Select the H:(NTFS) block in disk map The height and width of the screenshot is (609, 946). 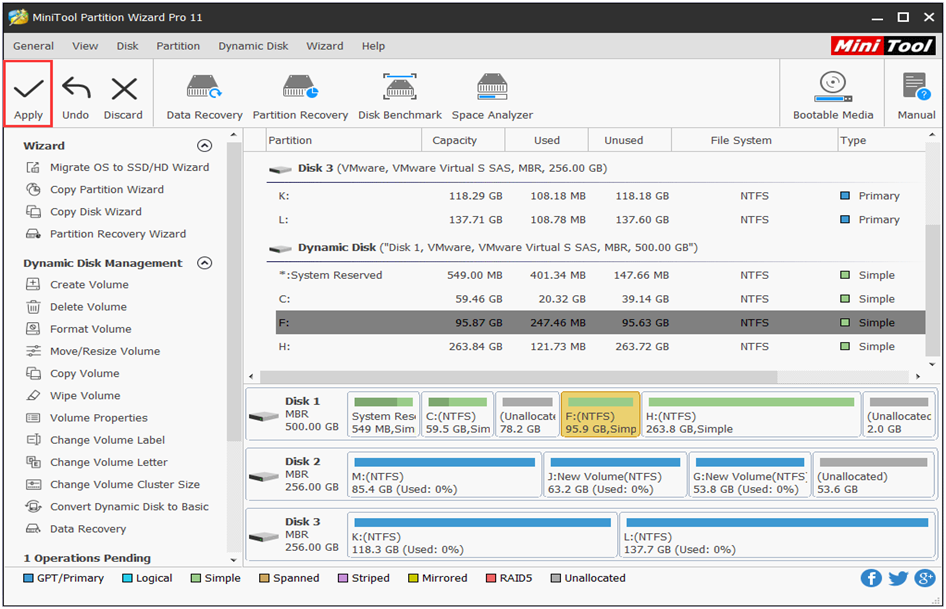pyautogui.click(x=751, y=414)
